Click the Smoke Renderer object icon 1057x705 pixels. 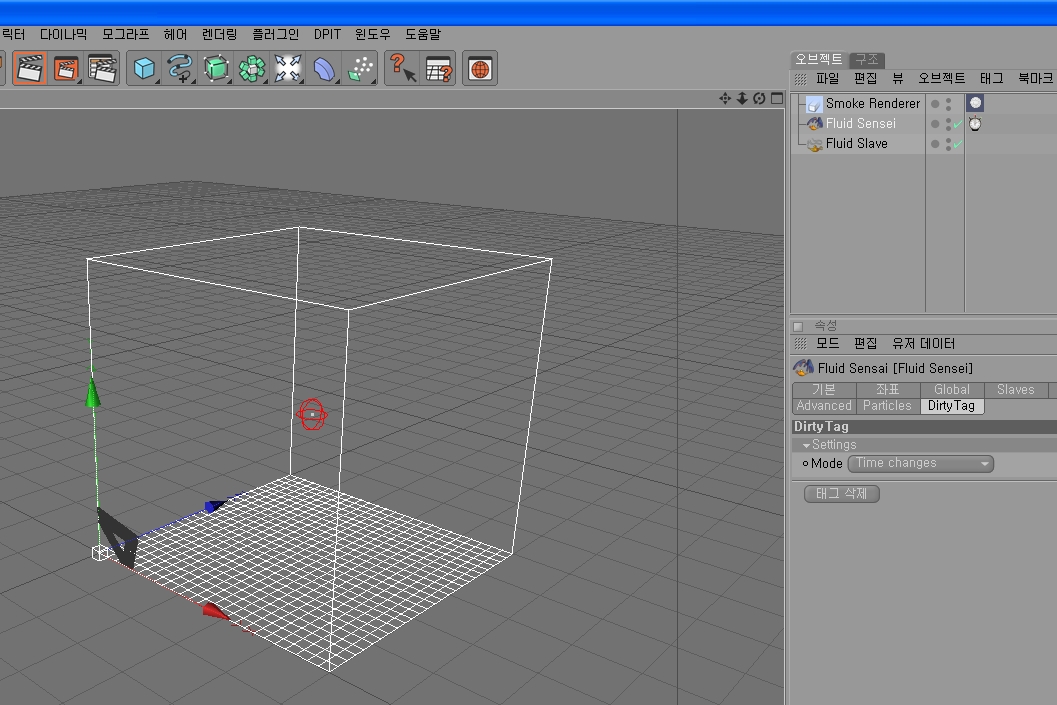click(814, 104)
